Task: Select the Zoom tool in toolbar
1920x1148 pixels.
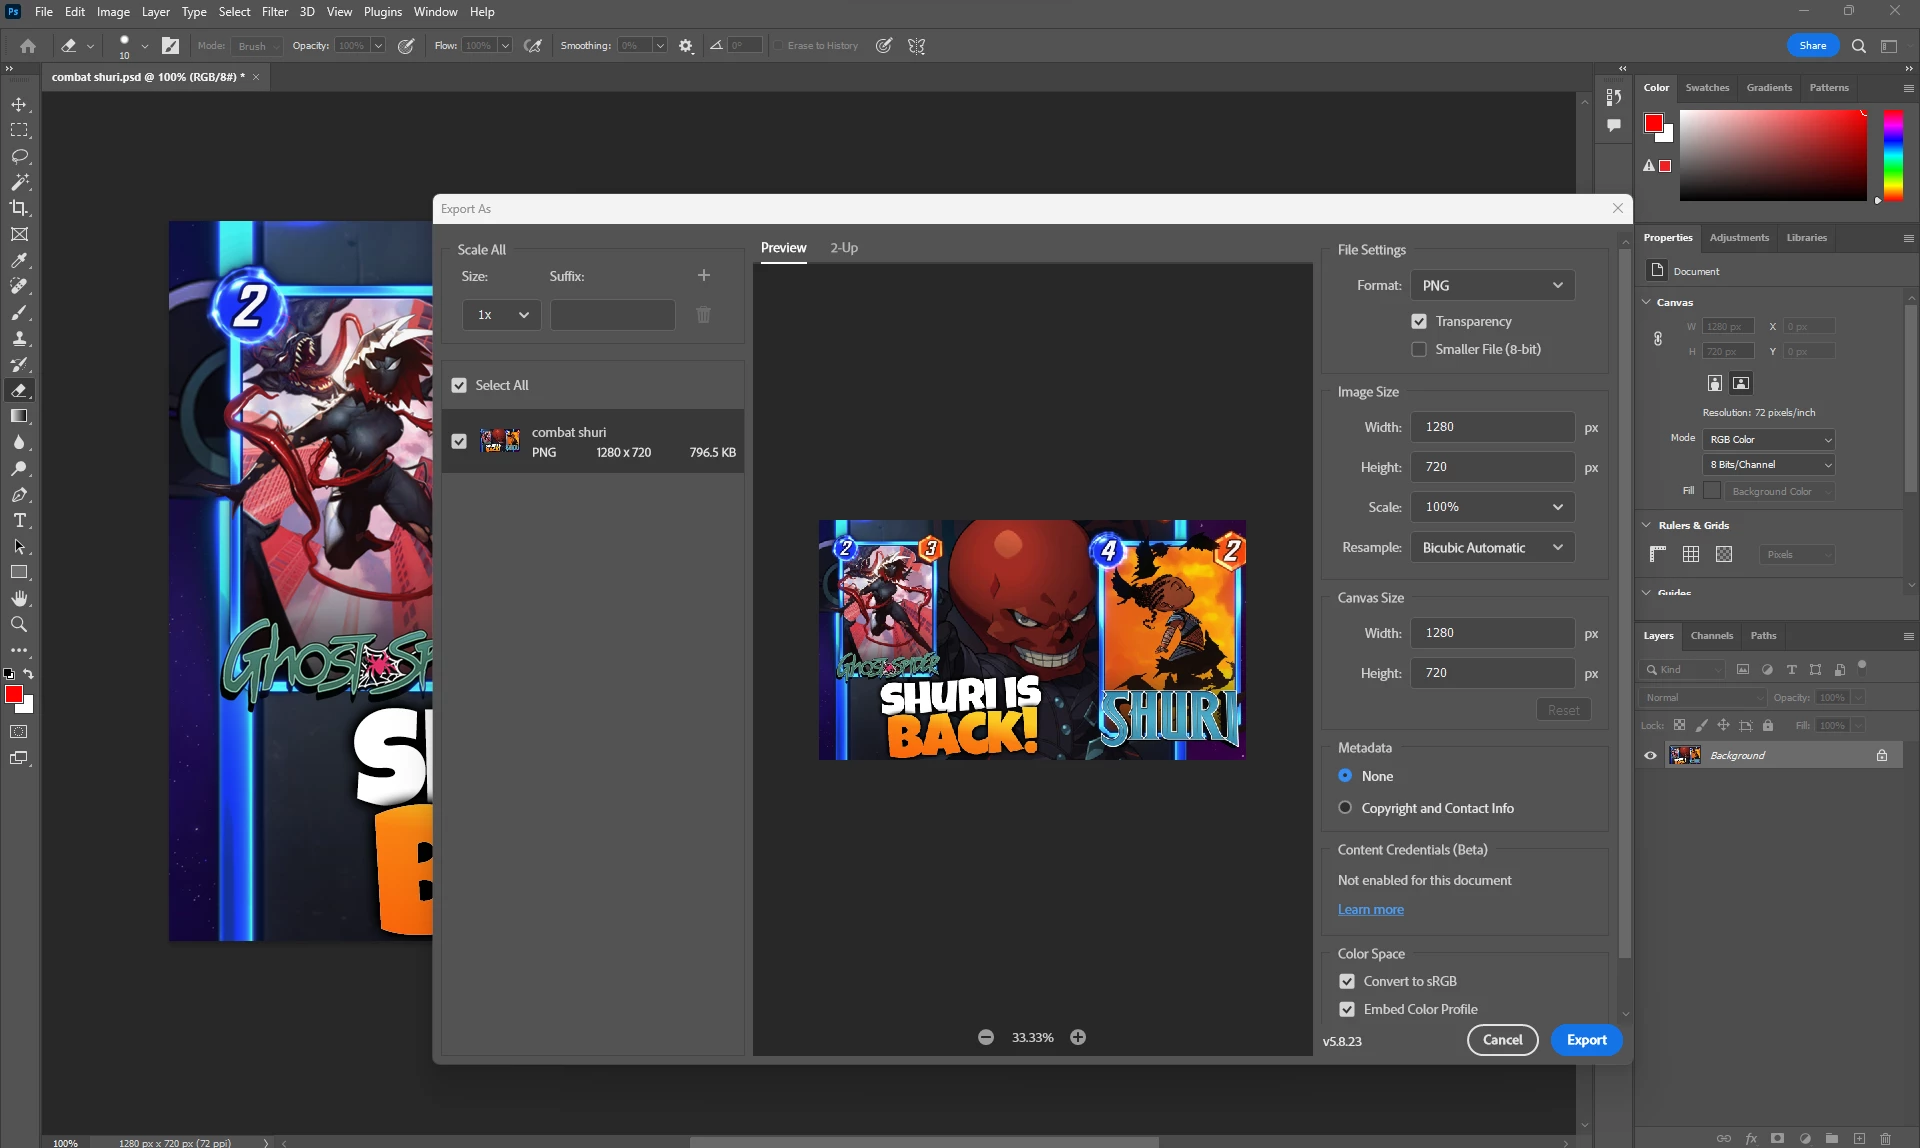Action: [19, 624]
